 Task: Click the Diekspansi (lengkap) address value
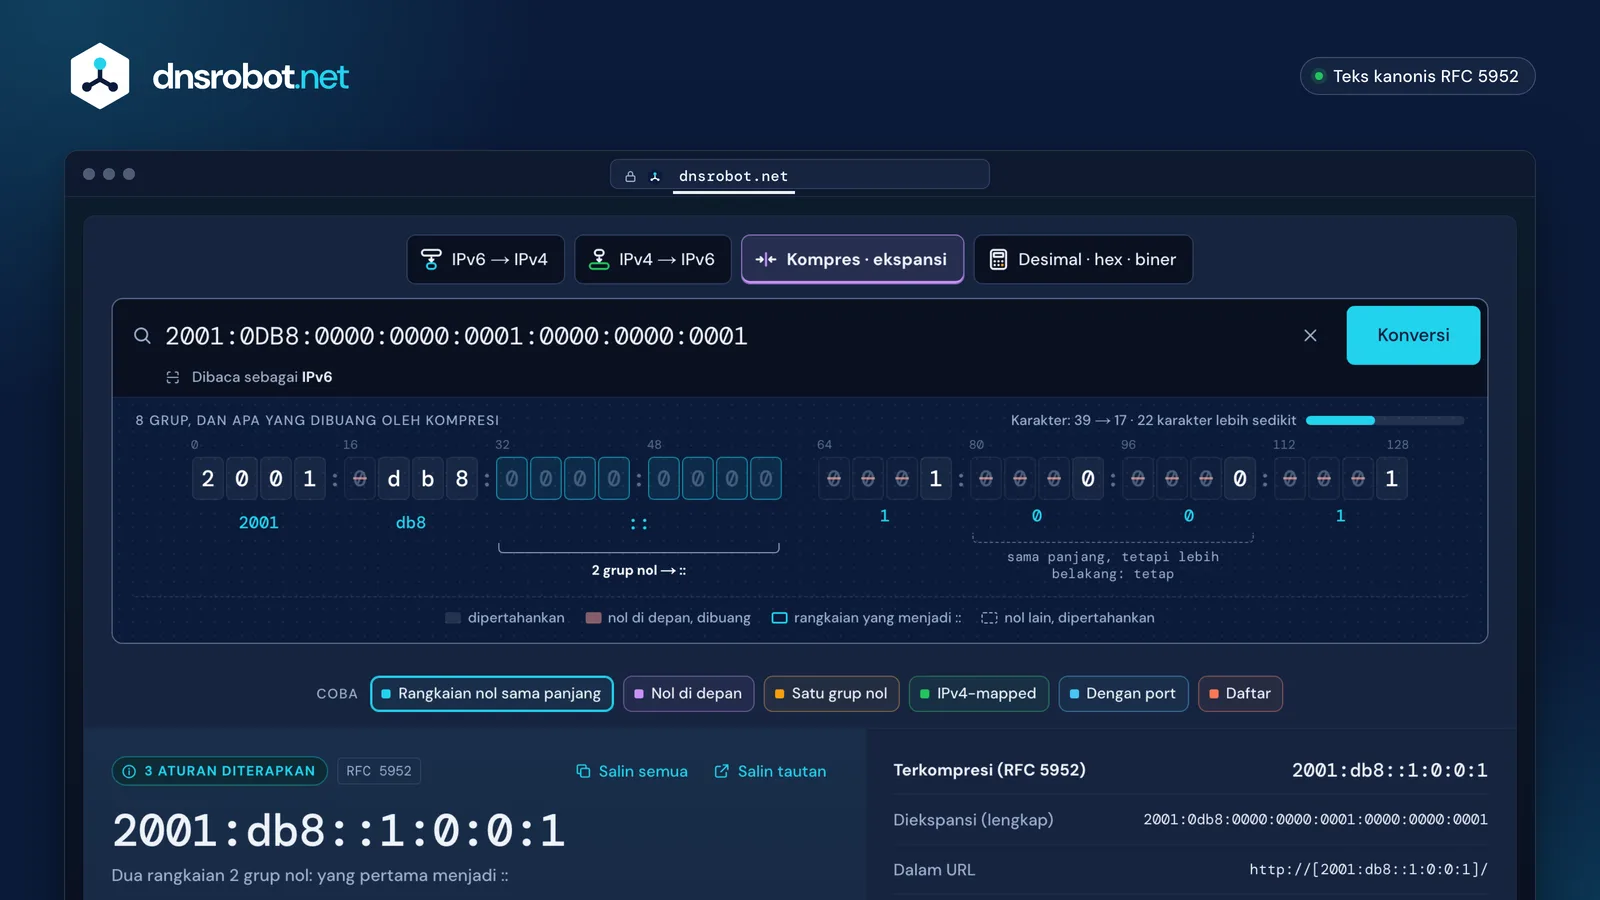click(x=1315, y=820)
